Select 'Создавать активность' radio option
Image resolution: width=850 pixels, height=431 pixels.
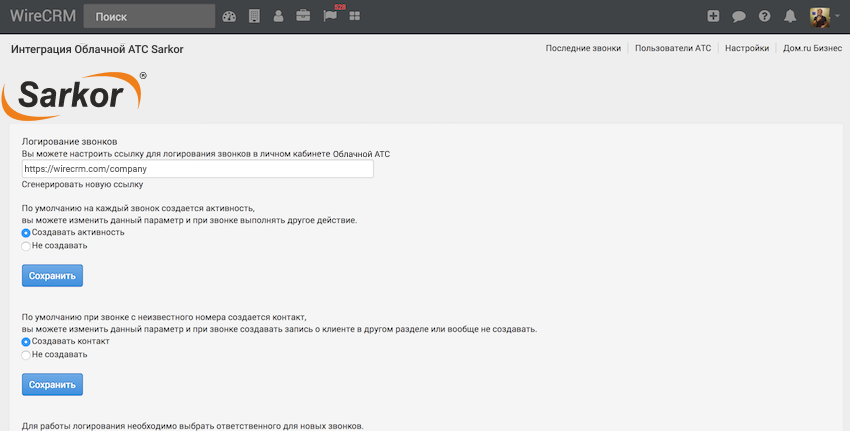pos(26,232)
